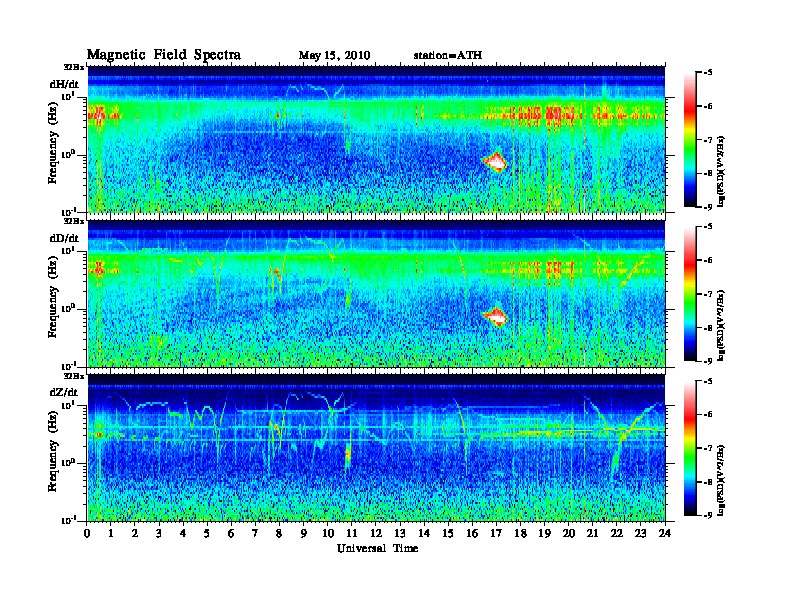Click the "Magnetic Field Spectra" title
The width and height of the screenshot is (792, 612).
163,55
